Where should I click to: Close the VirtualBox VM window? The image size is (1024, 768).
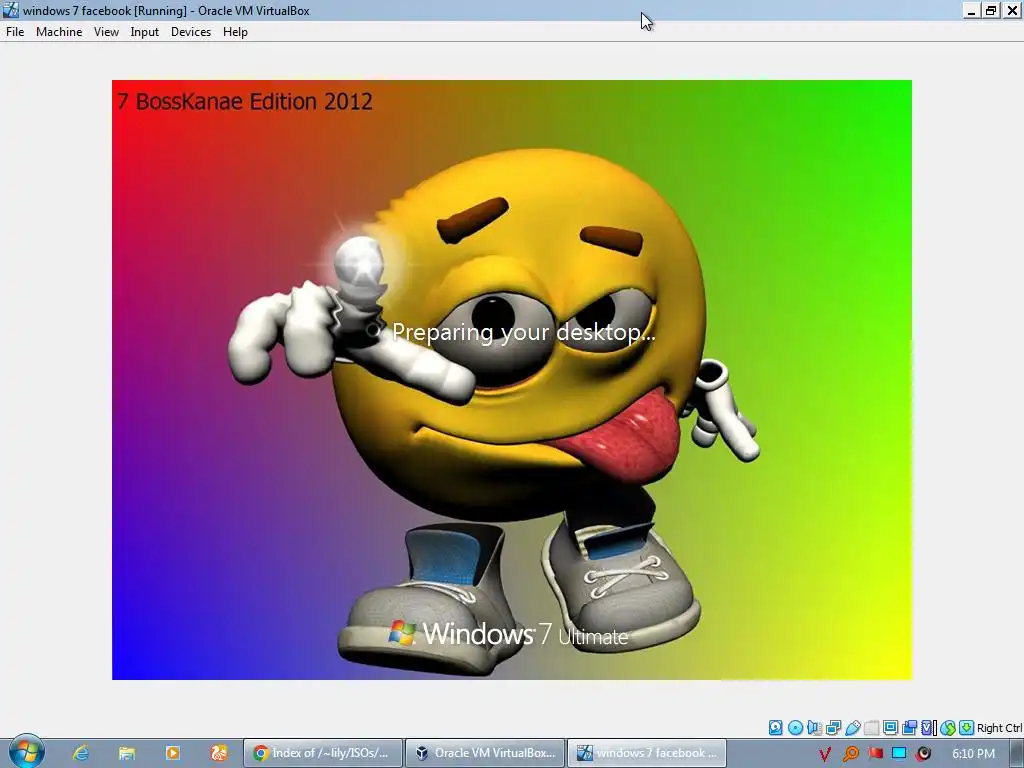coord(1012,10)
